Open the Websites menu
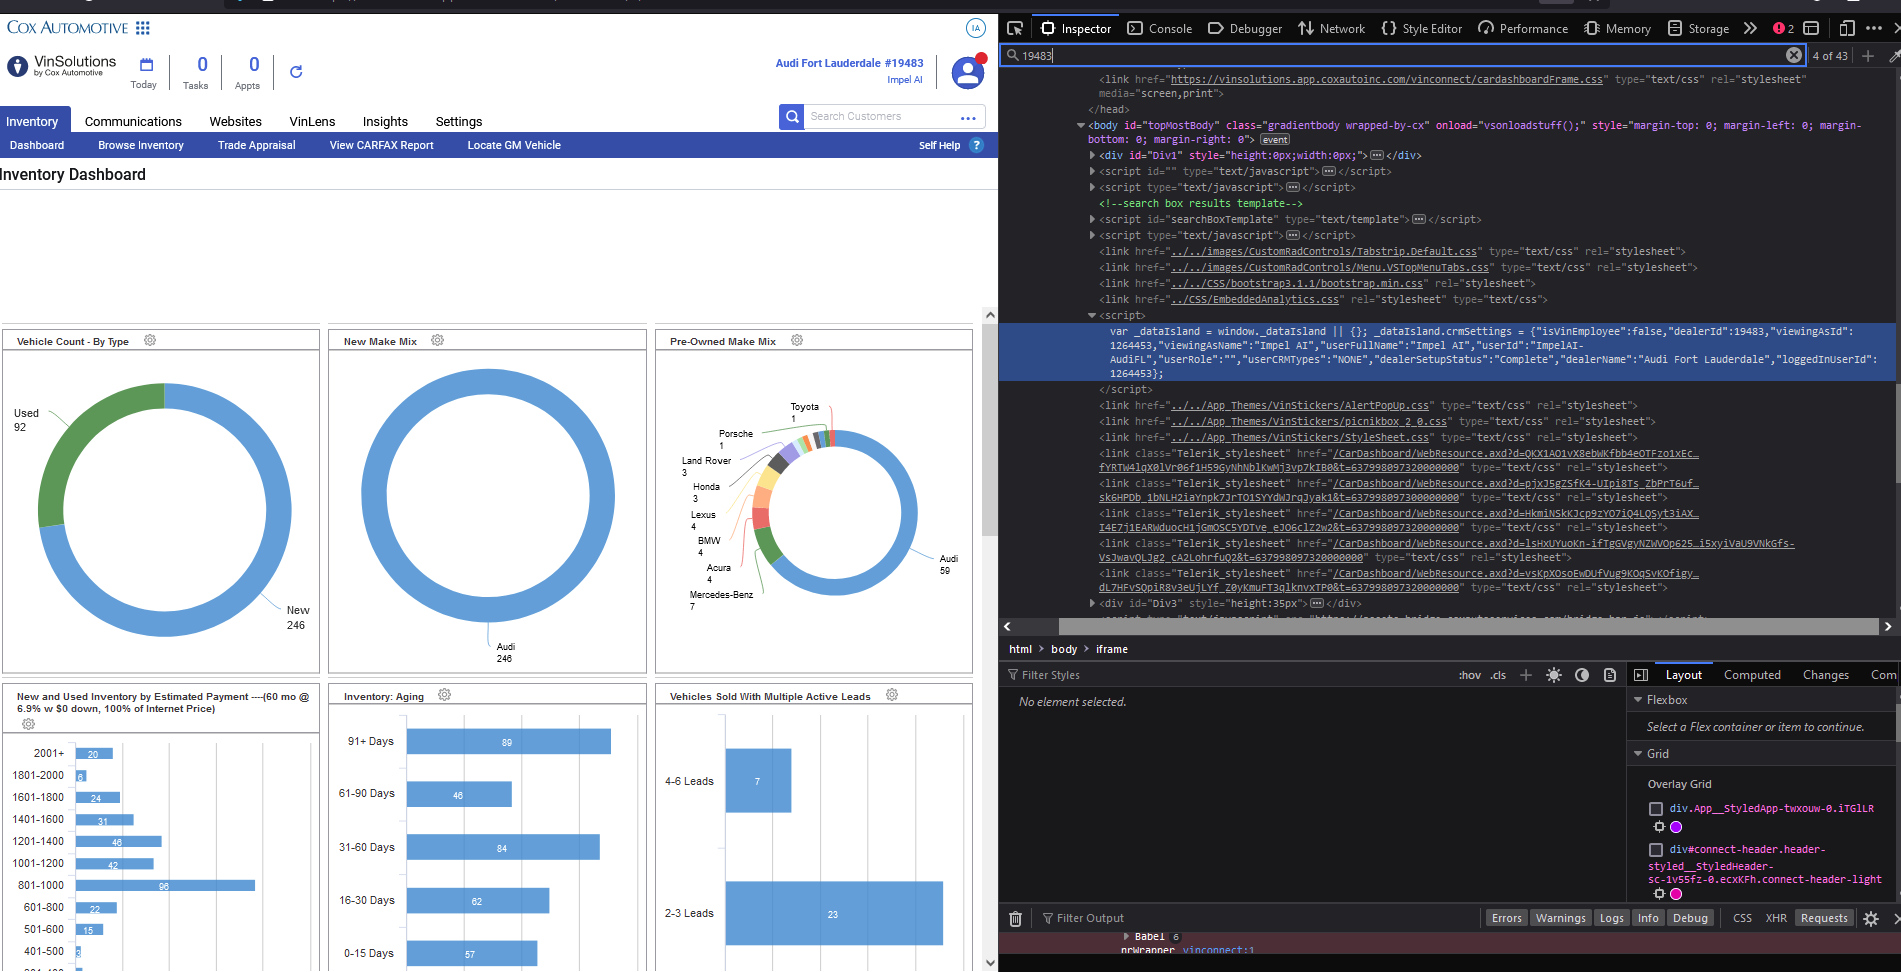 coord(235,121)
